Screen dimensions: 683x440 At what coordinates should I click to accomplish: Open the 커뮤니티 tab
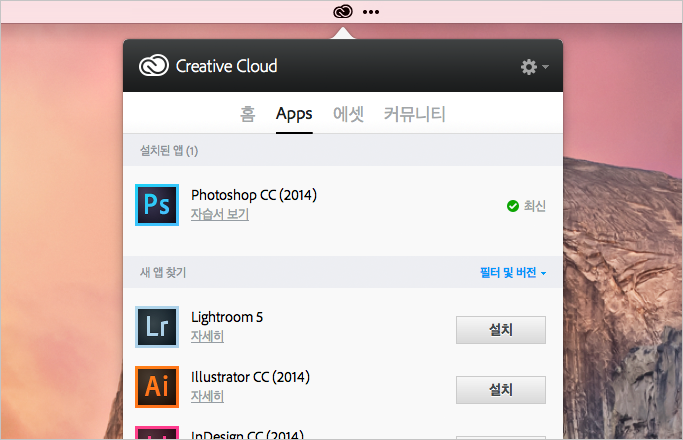pos(414,114)
